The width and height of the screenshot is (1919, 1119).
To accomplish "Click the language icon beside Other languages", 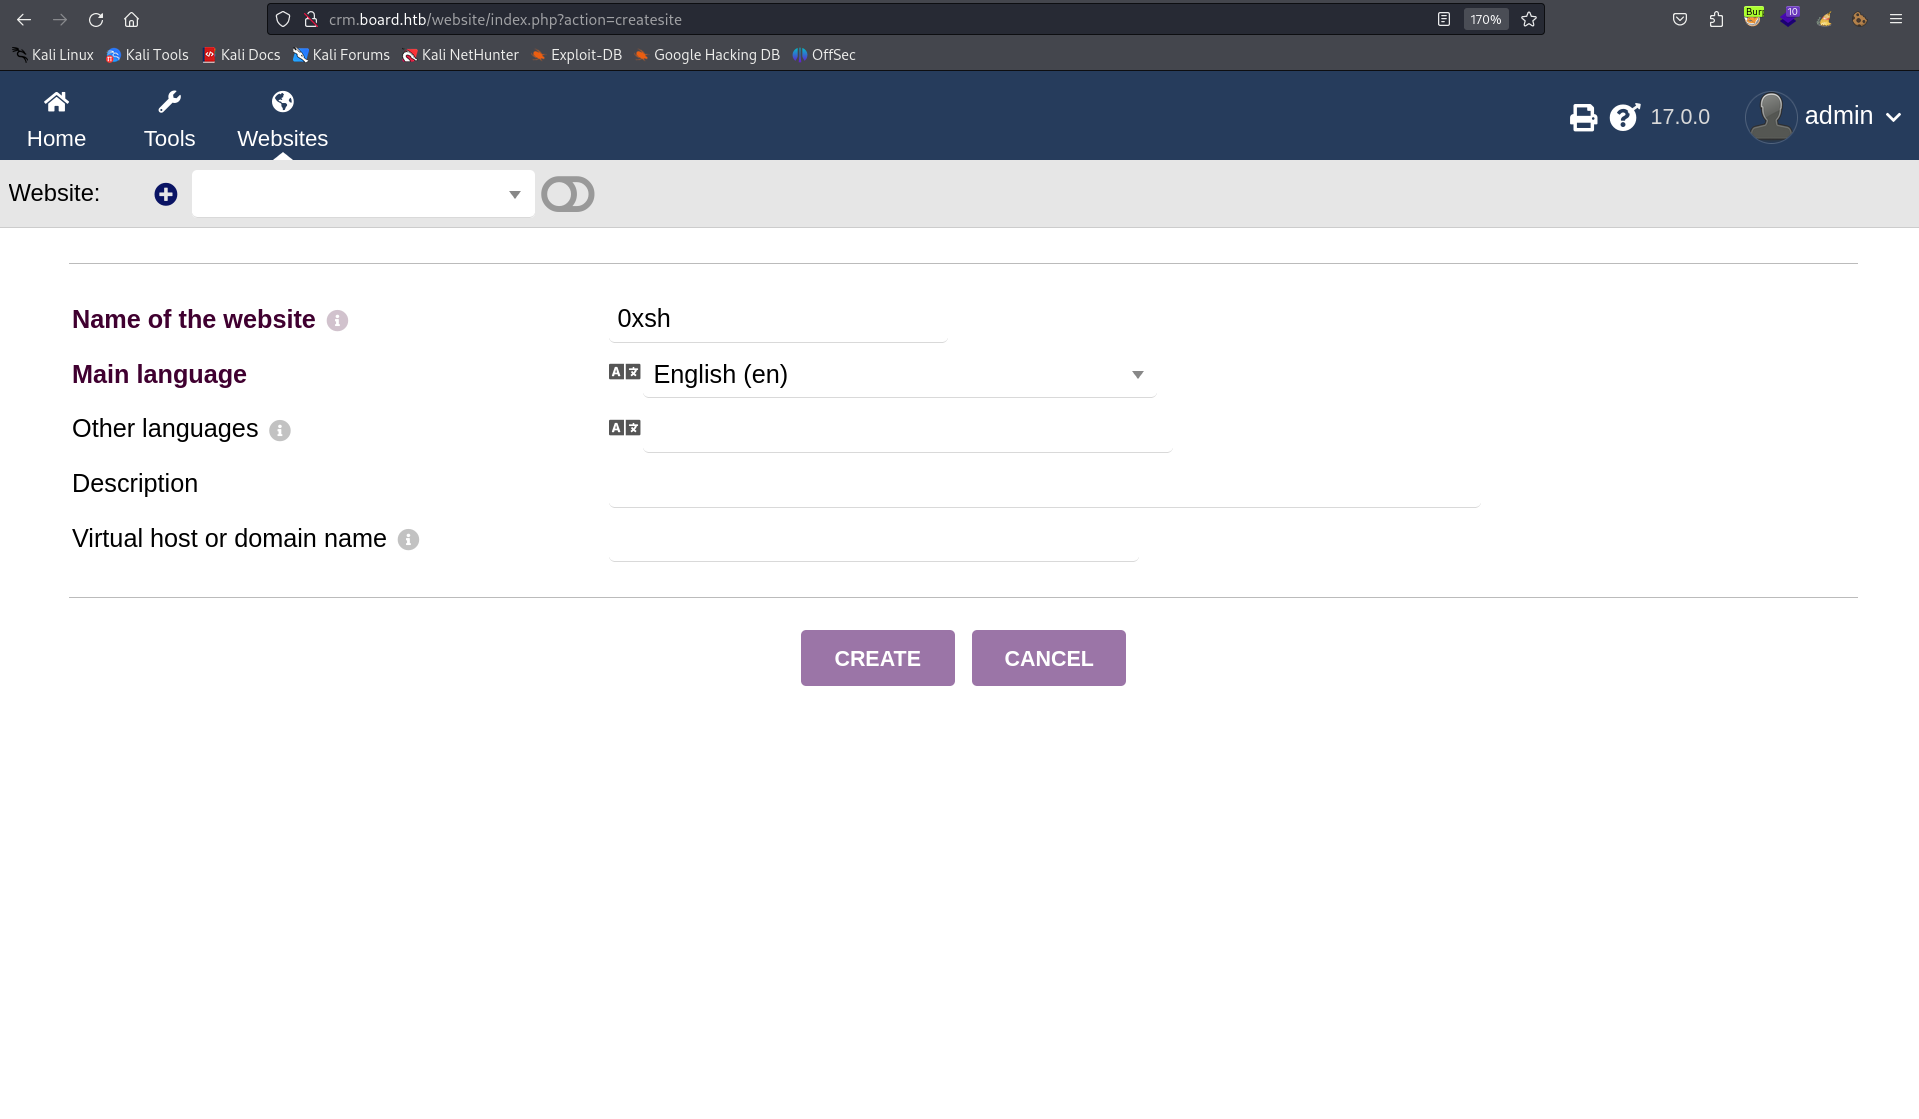I will (625, 428).
